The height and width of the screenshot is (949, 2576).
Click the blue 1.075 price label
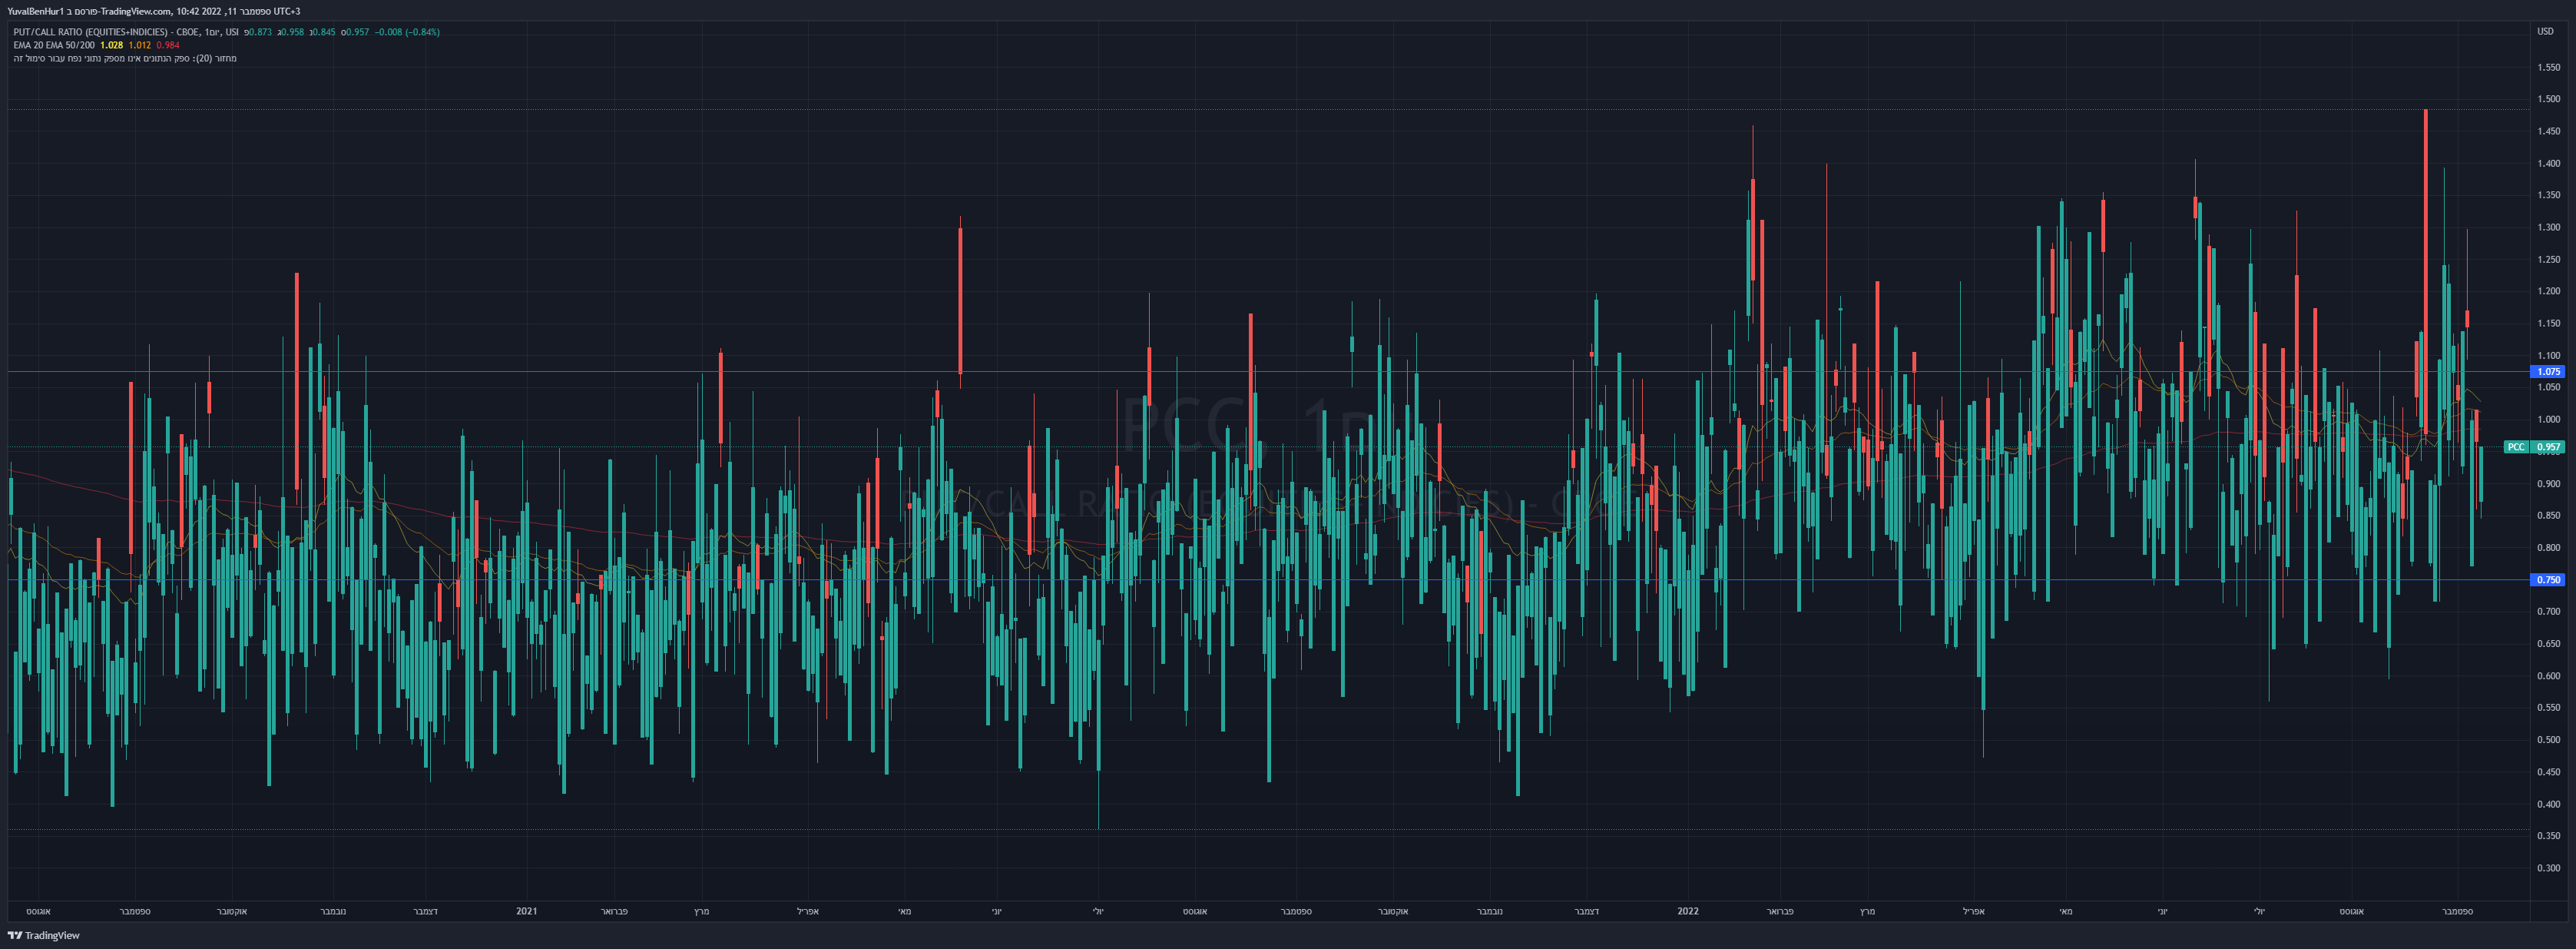pos(2547,371)
